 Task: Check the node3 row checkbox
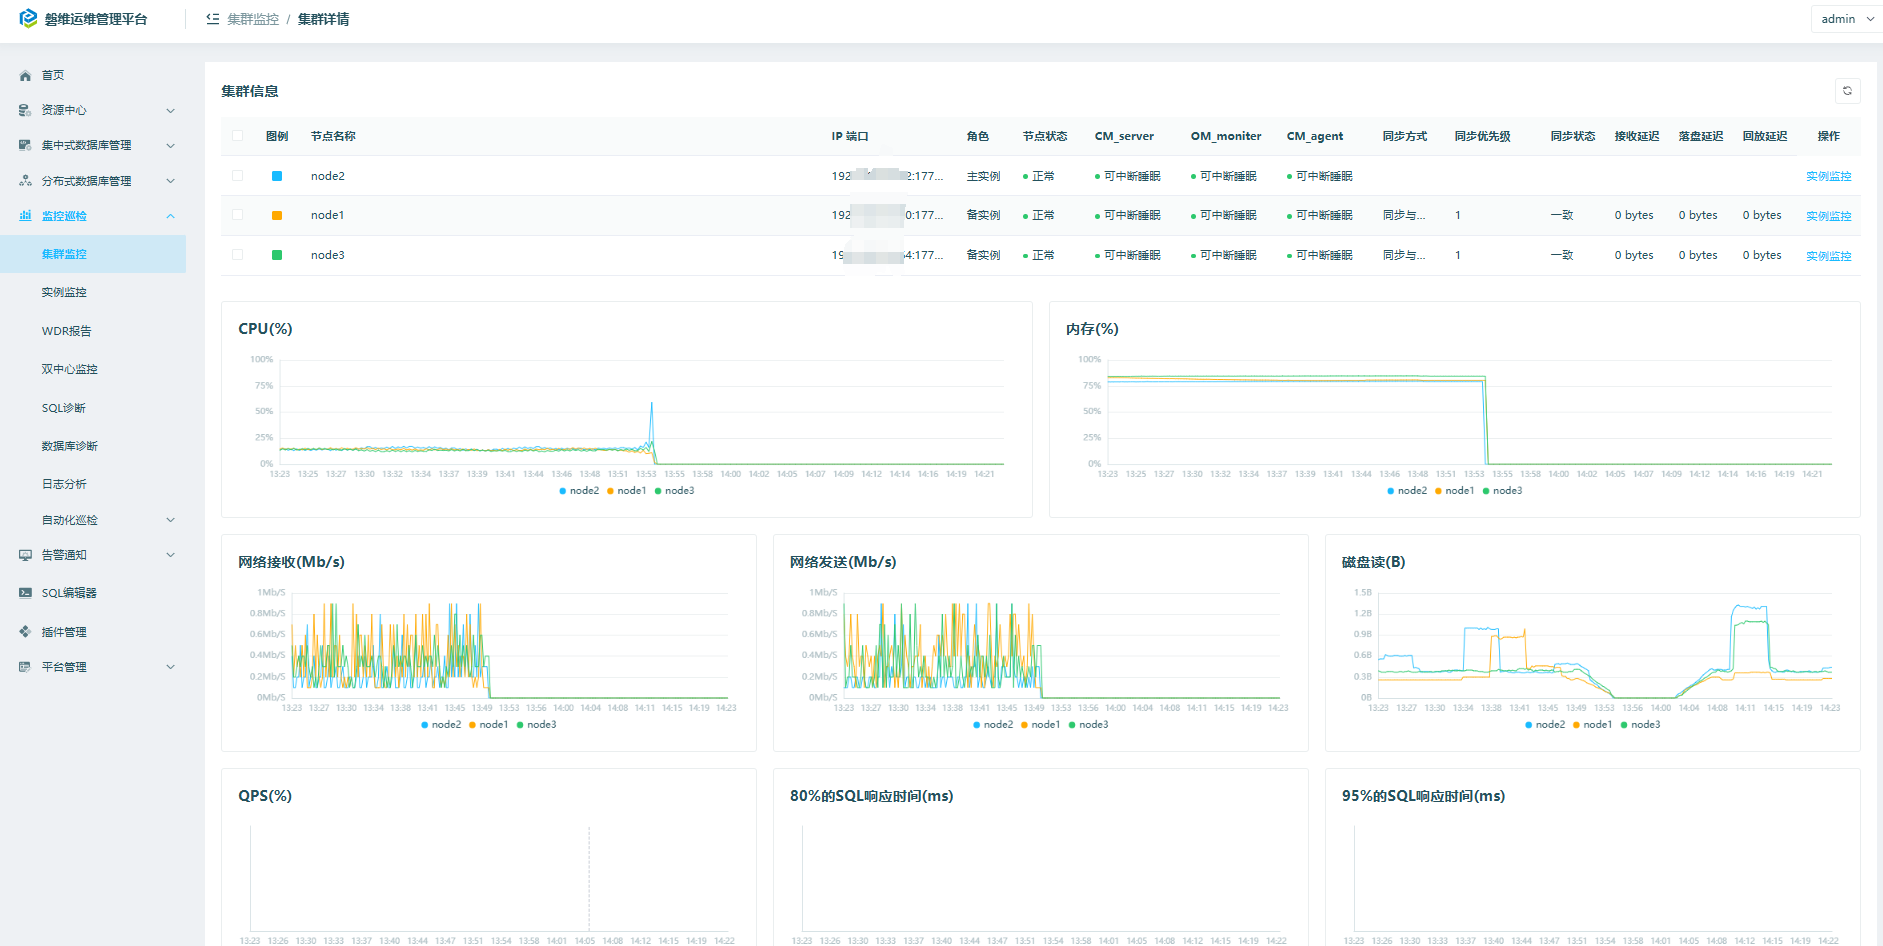(x=237, y=255)
